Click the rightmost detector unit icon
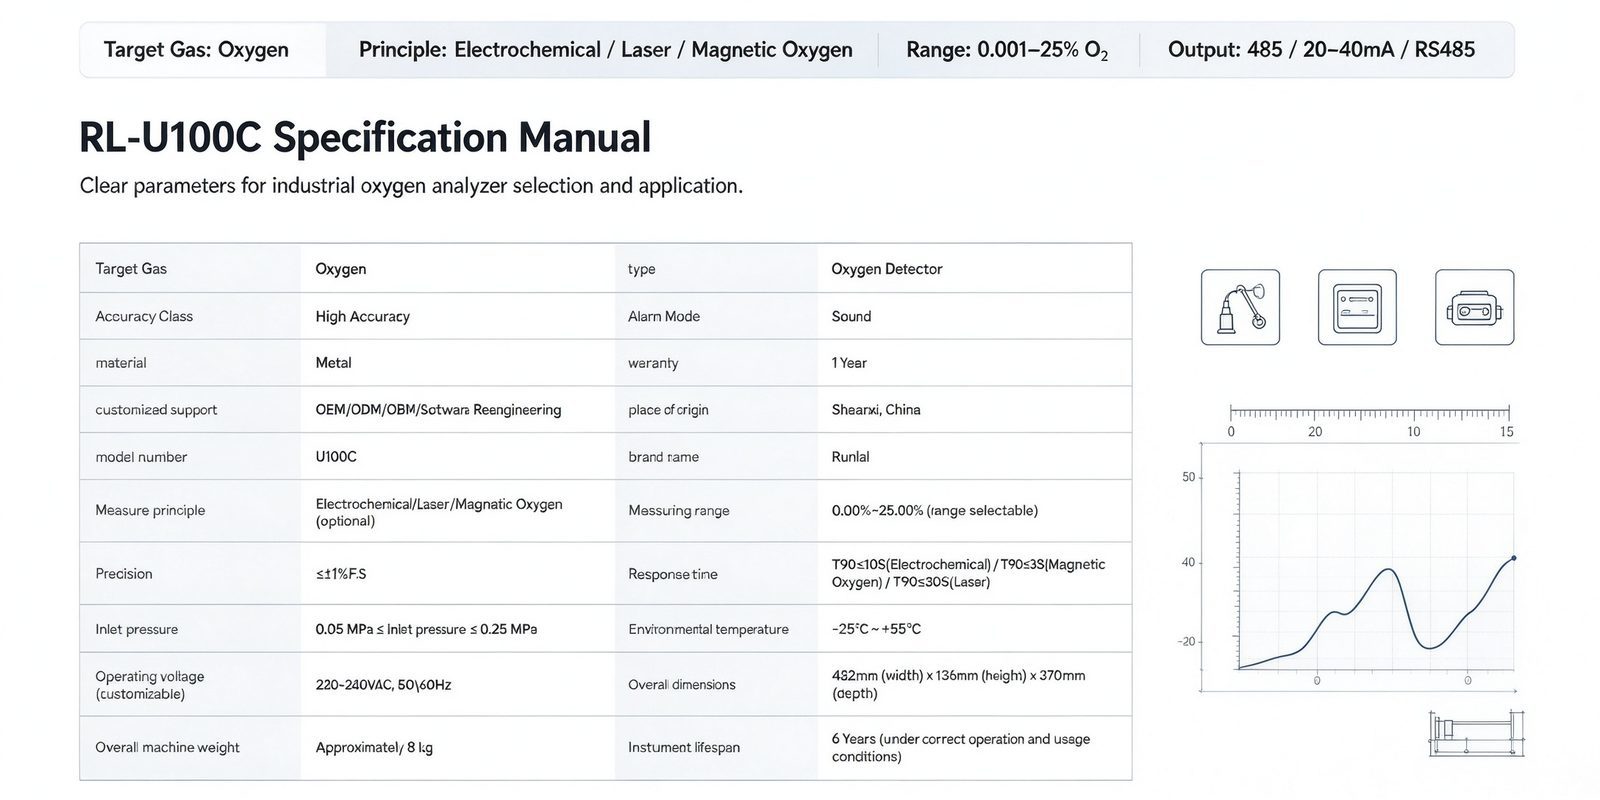 (x=1474, y=307)
